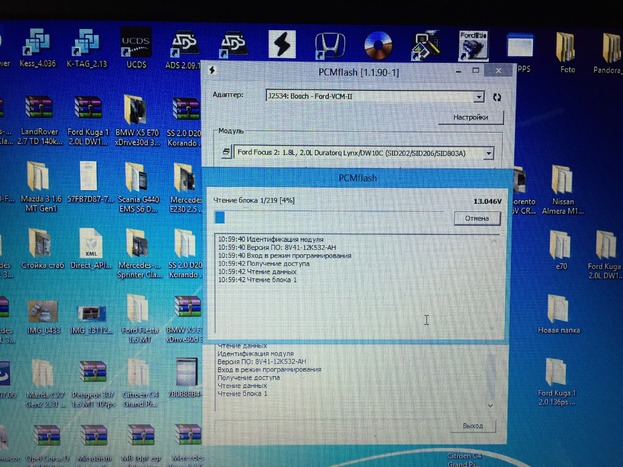This screenshot has width=623, height=467.
Task: Click the Настройки button
Action: [x=469, y=117]
